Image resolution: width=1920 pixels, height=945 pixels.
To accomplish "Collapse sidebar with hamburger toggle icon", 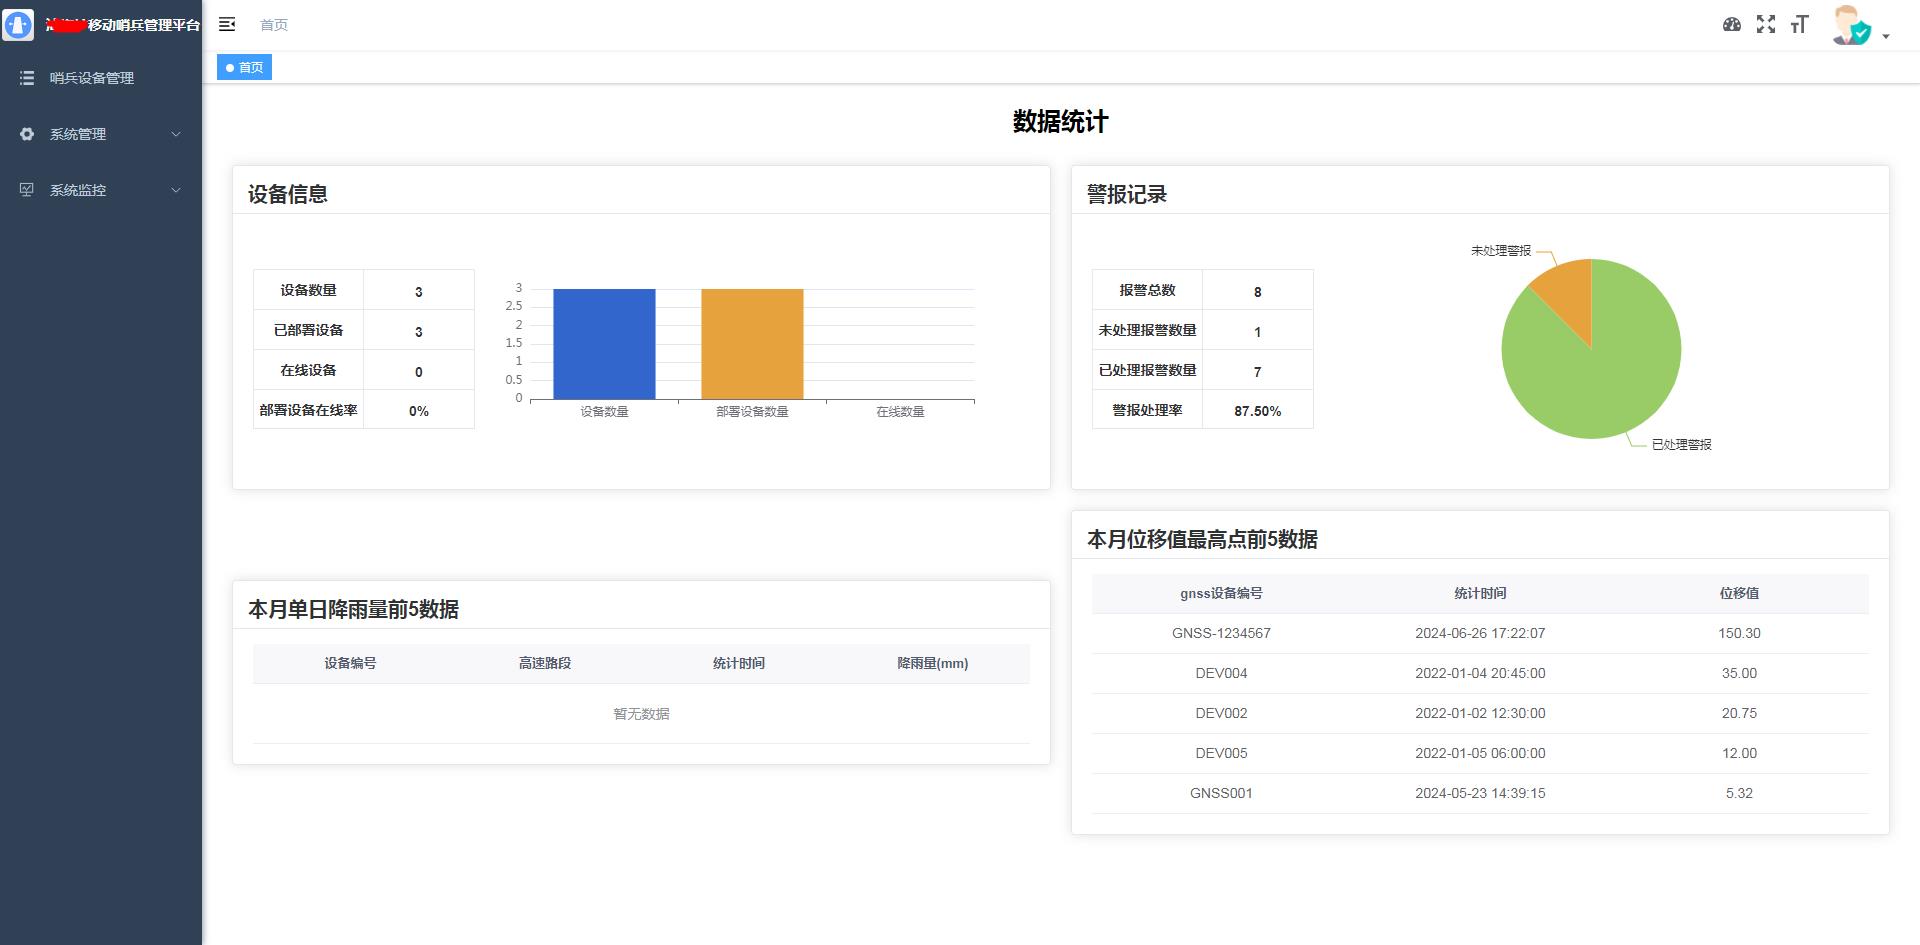I will coord(227,25).
